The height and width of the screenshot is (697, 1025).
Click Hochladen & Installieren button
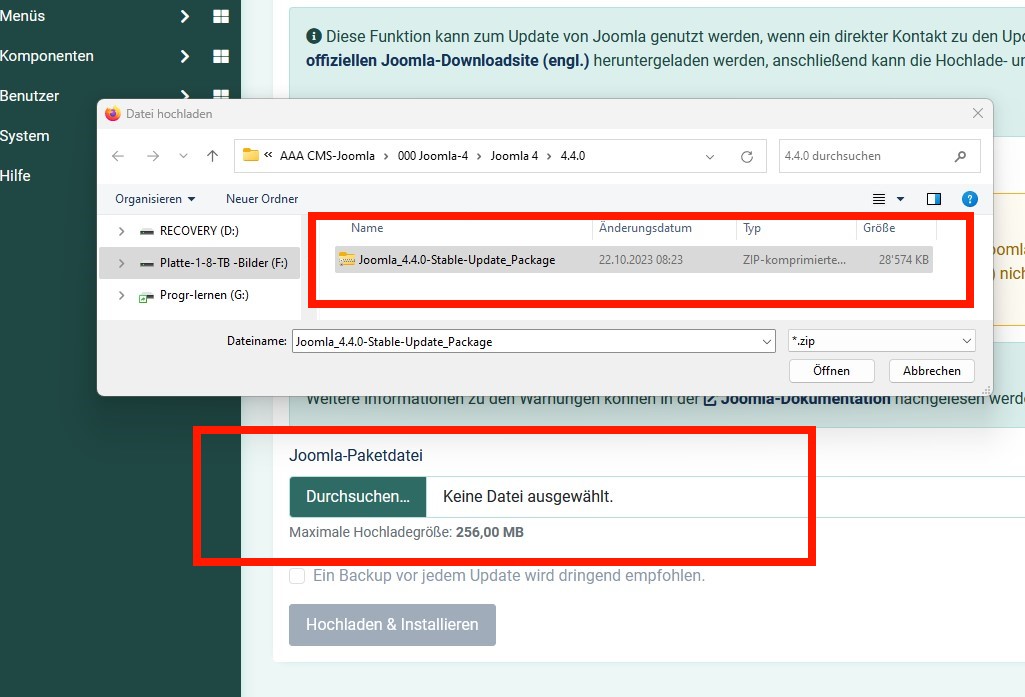click(x=392, y=624)
